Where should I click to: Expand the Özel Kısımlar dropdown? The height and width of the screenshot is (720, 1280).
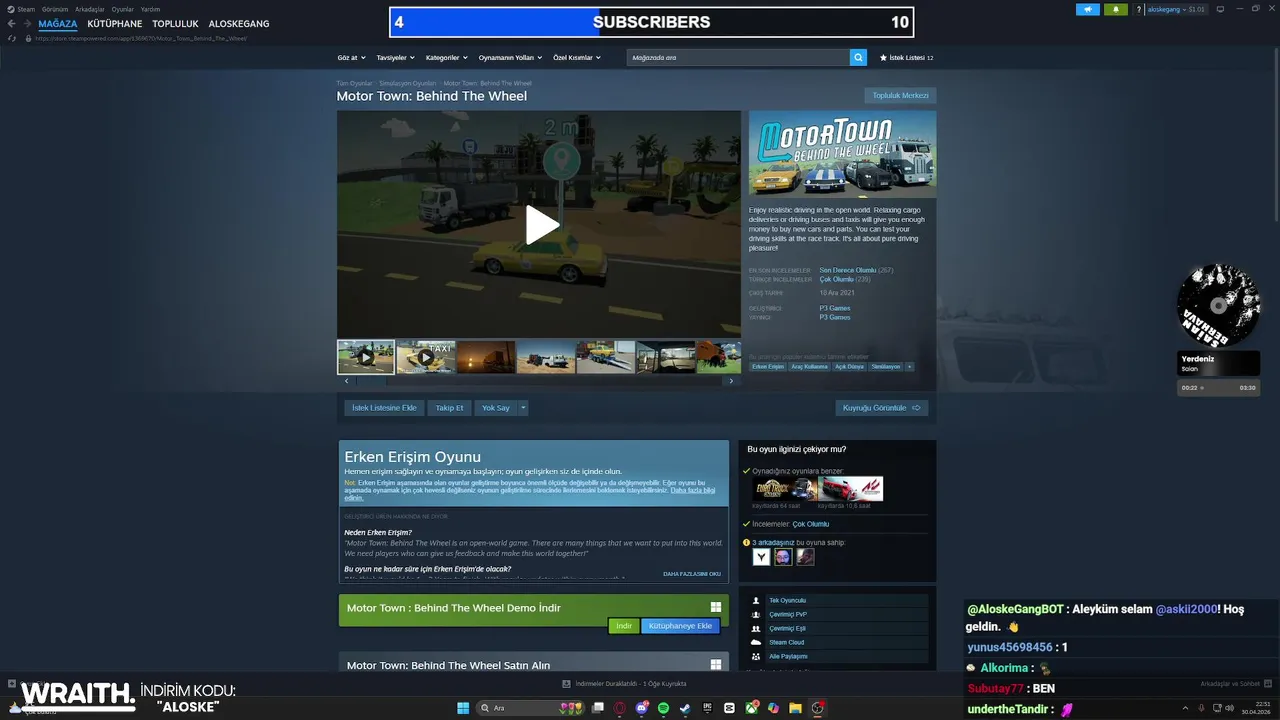pyautogui.click(x=577, y=57)
